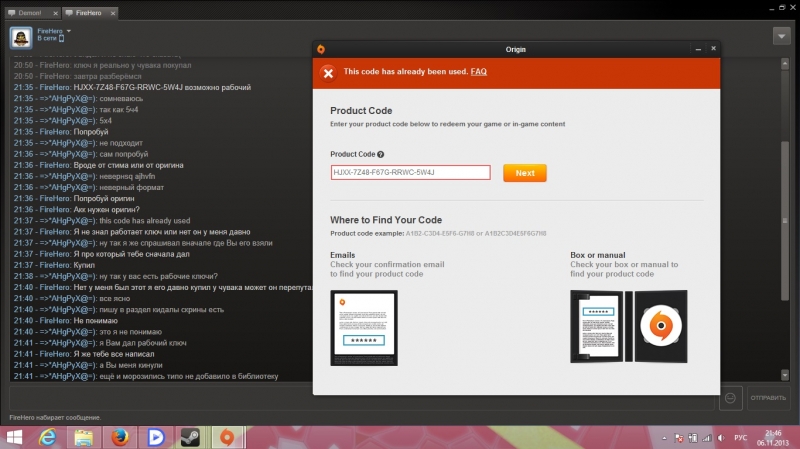Screen dimensions: 800x449
Task: Click the Emails confirmation illustration
Action: (x=364, y=328)
